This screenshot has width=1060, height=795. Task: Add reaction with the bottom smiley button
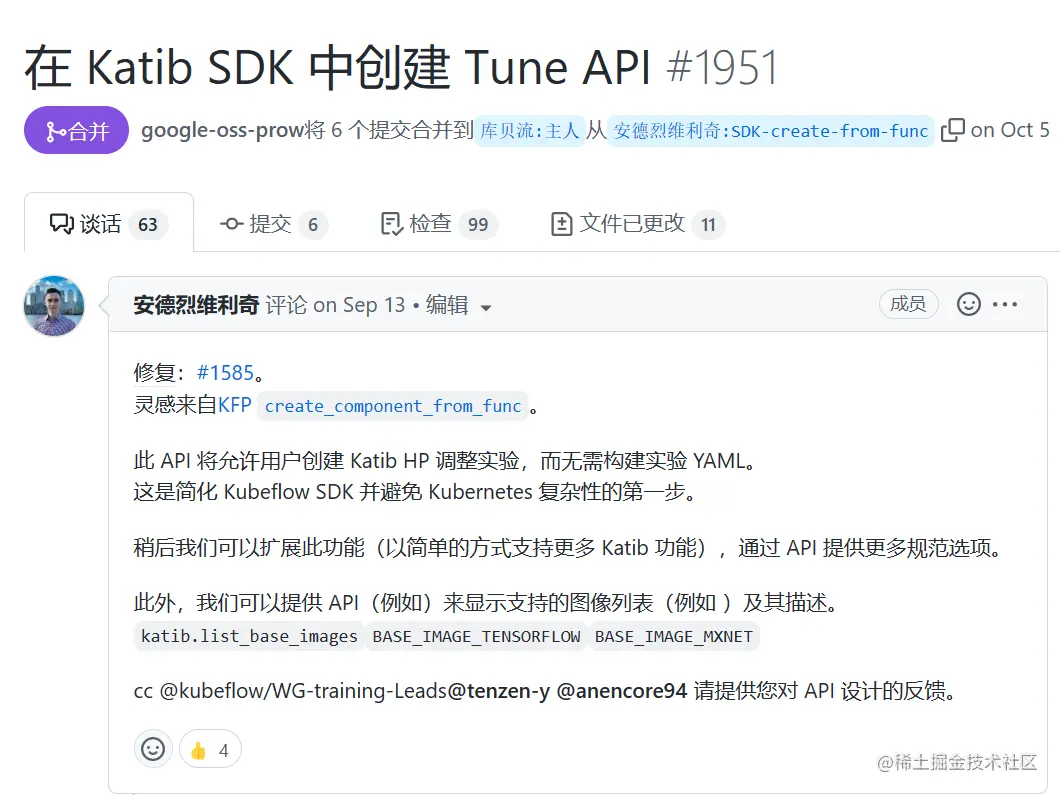click(x=153, y=749)
